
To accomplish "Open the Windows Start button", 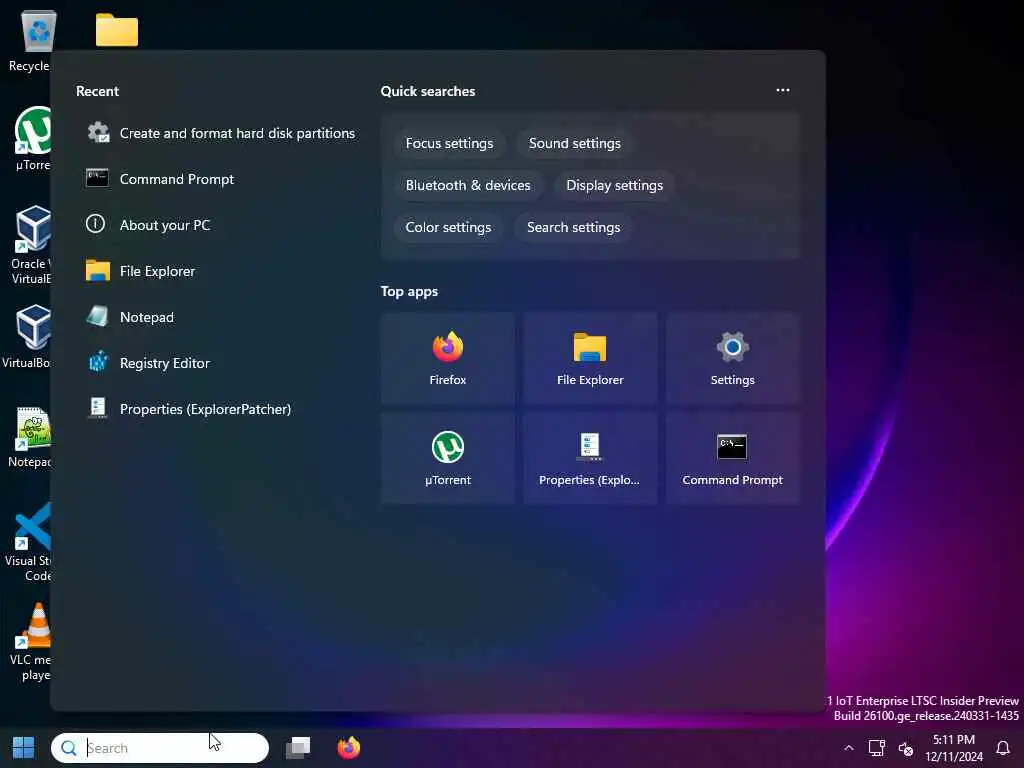I will [x=24, y=748].
